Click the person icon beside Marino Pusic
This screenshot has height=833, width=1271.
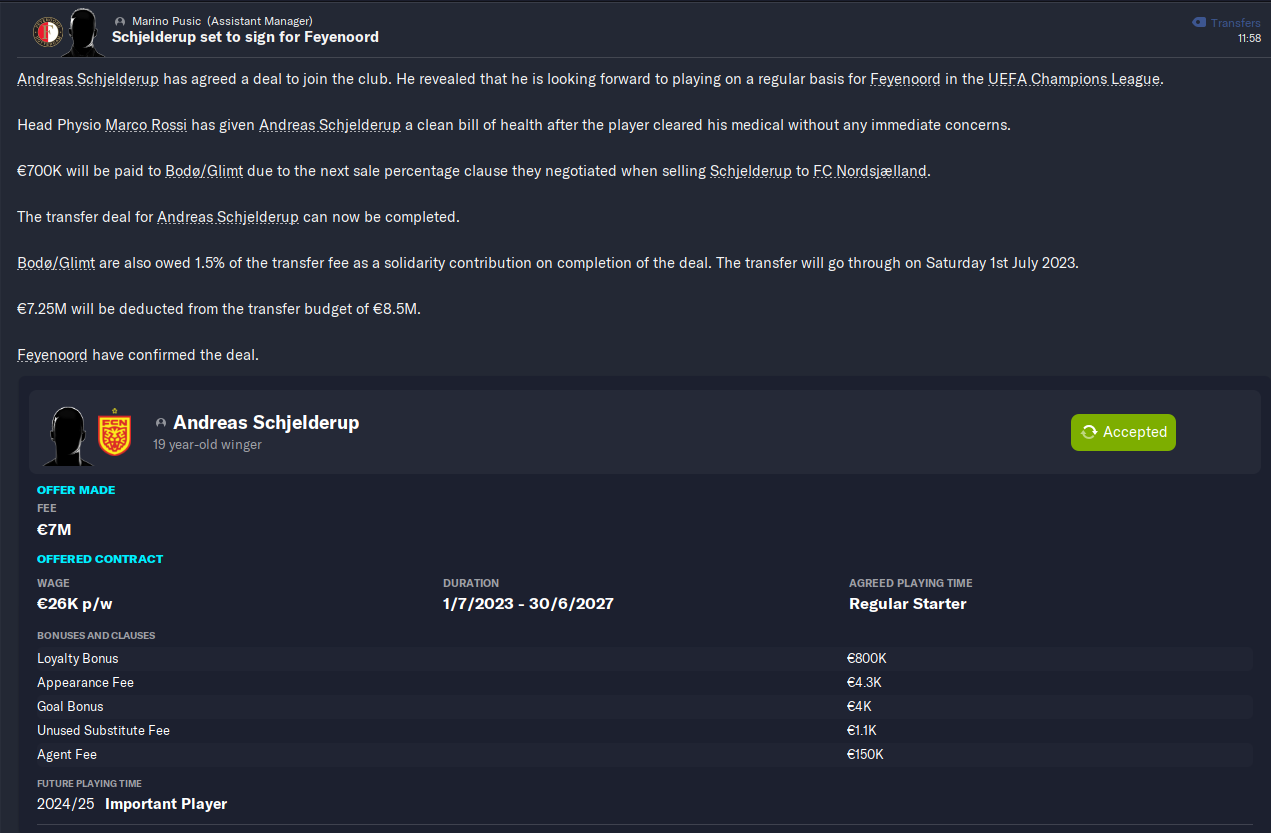(x=120, y=21)
